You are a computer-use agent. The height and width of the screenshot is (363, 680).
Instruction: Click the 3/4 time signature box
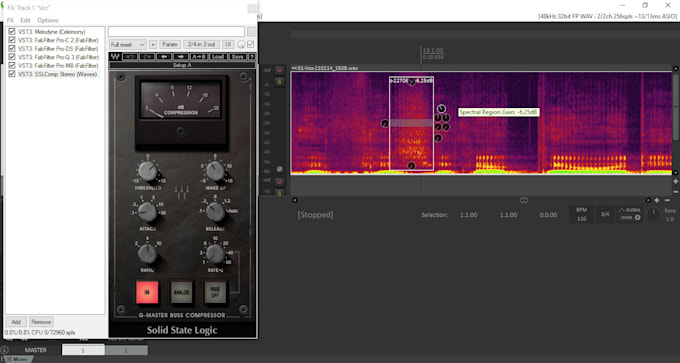(x=605, y=214)
